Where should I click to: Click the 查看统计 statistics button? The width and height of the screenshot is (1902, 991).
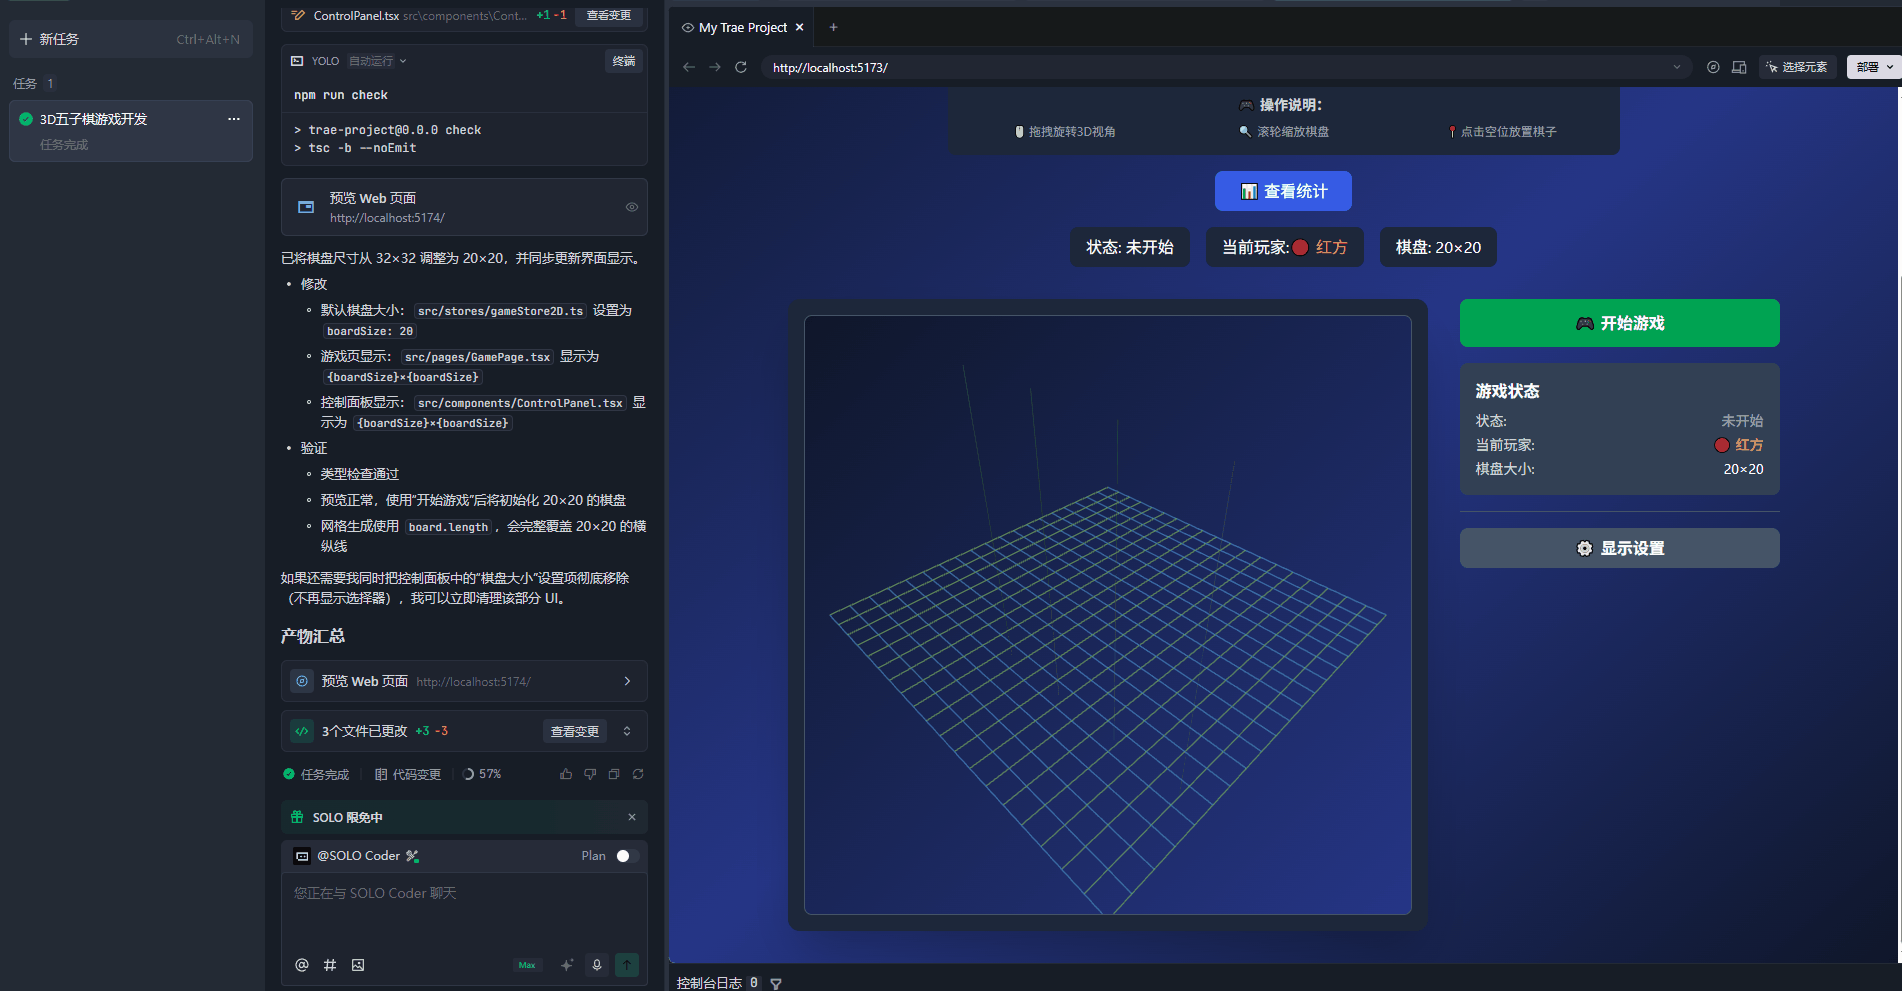(x=1283, y=191)
